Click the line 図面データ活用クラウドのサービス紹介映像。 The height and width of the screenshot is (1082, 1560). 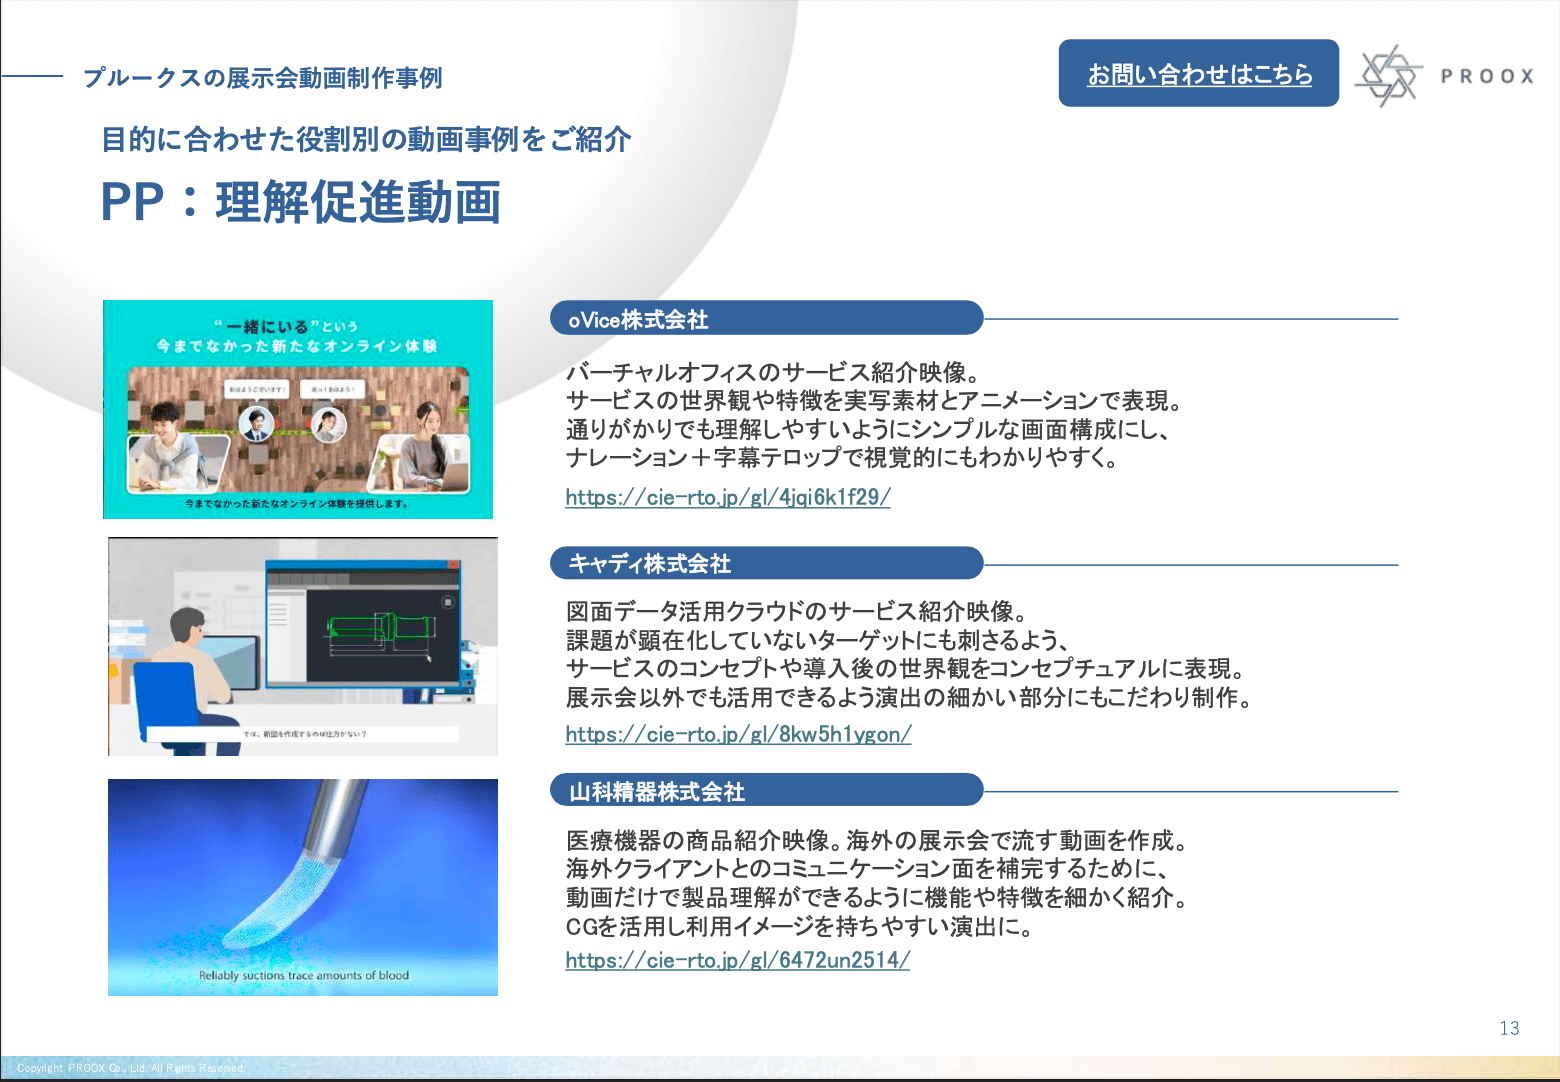click(796, 611)
